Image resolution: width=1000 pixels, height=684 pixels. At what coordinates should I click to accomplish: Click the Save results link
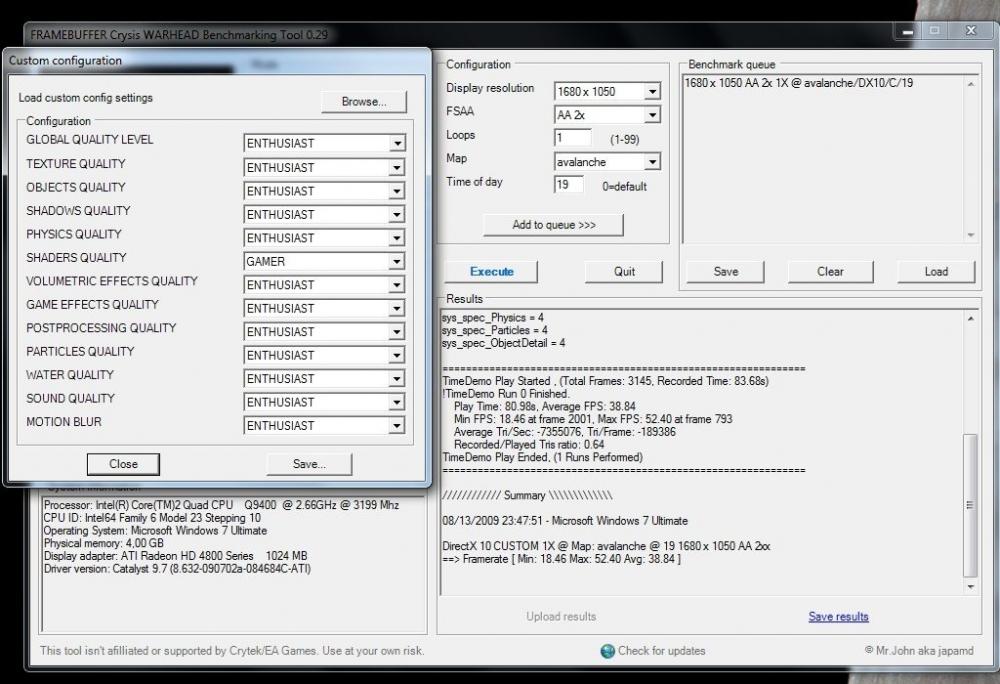tap(838, 617)
